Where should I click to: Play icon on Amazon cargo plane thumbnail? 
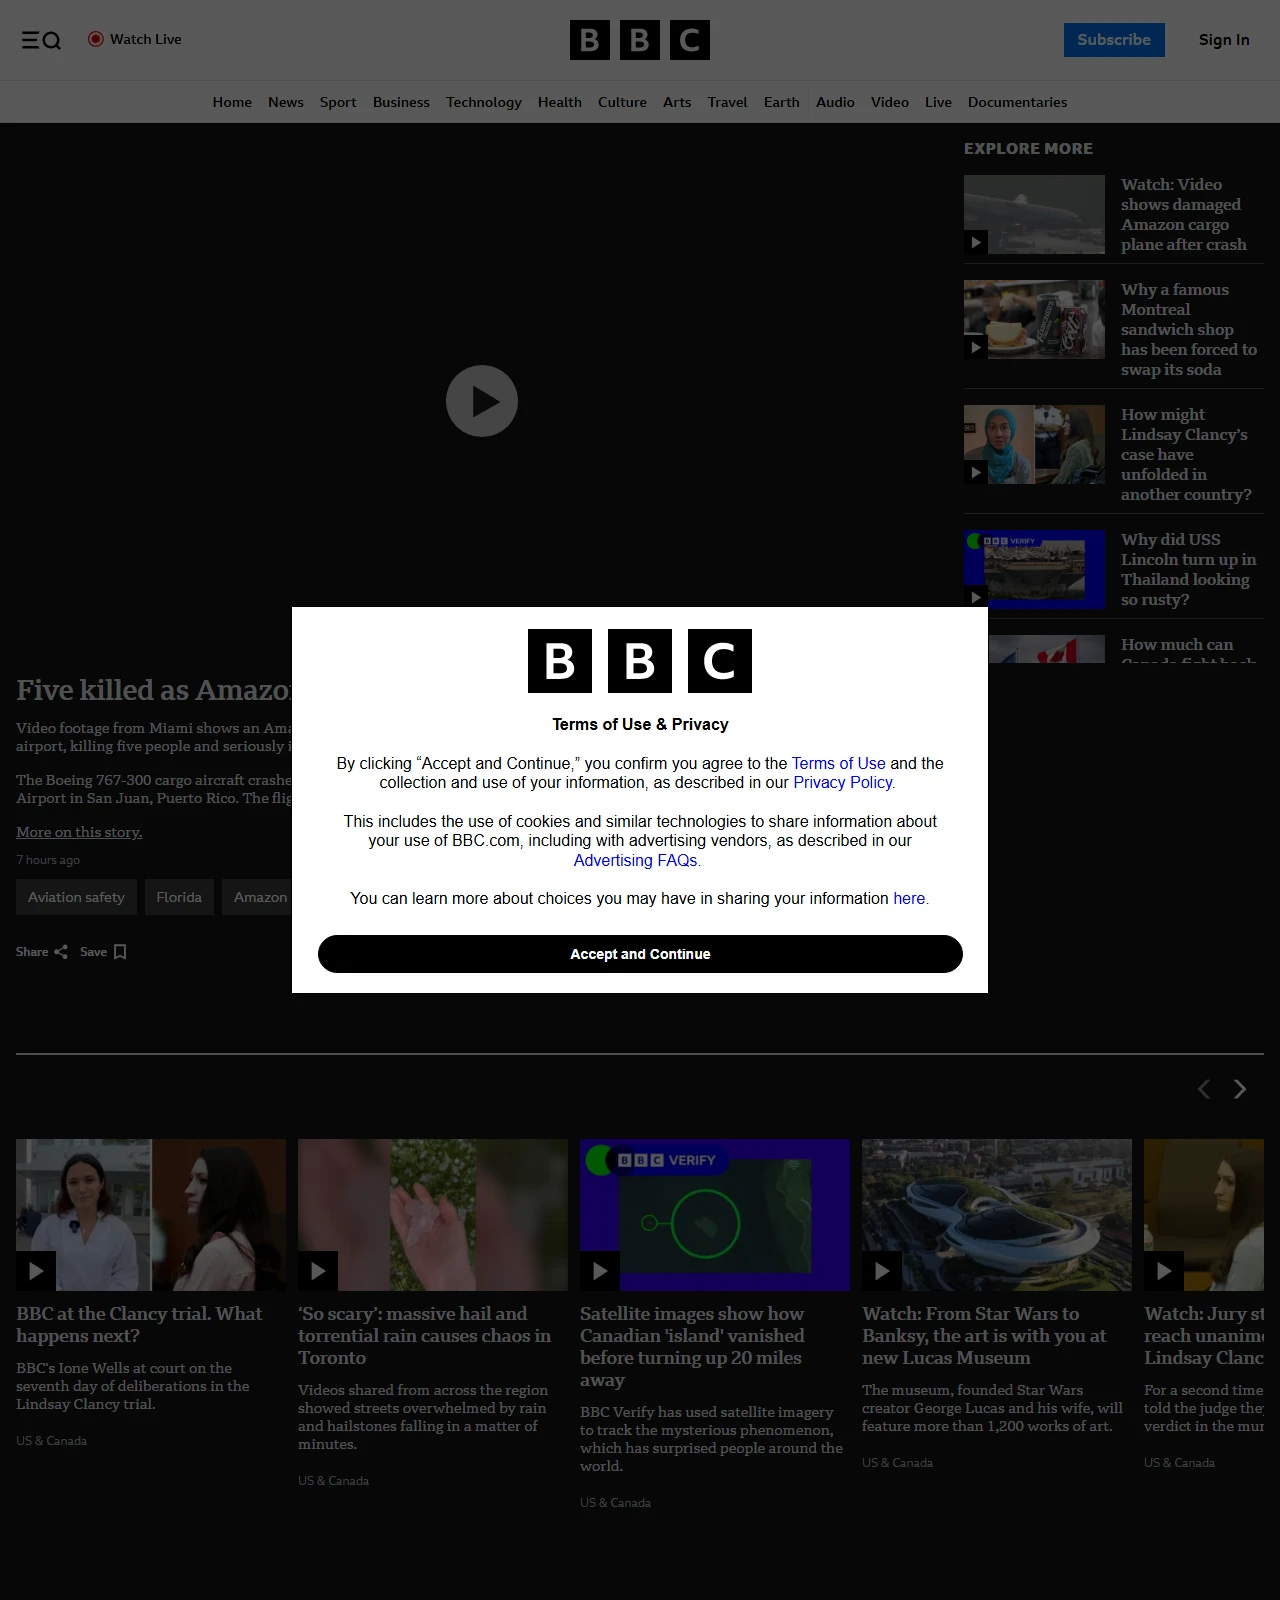(x=976, y=242)
